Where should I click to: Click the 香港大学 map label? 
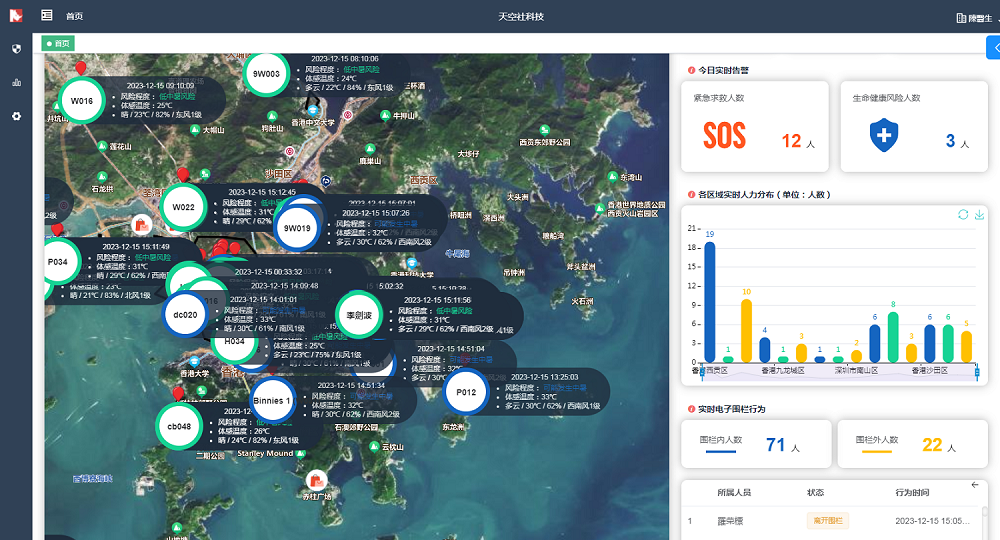195,373
